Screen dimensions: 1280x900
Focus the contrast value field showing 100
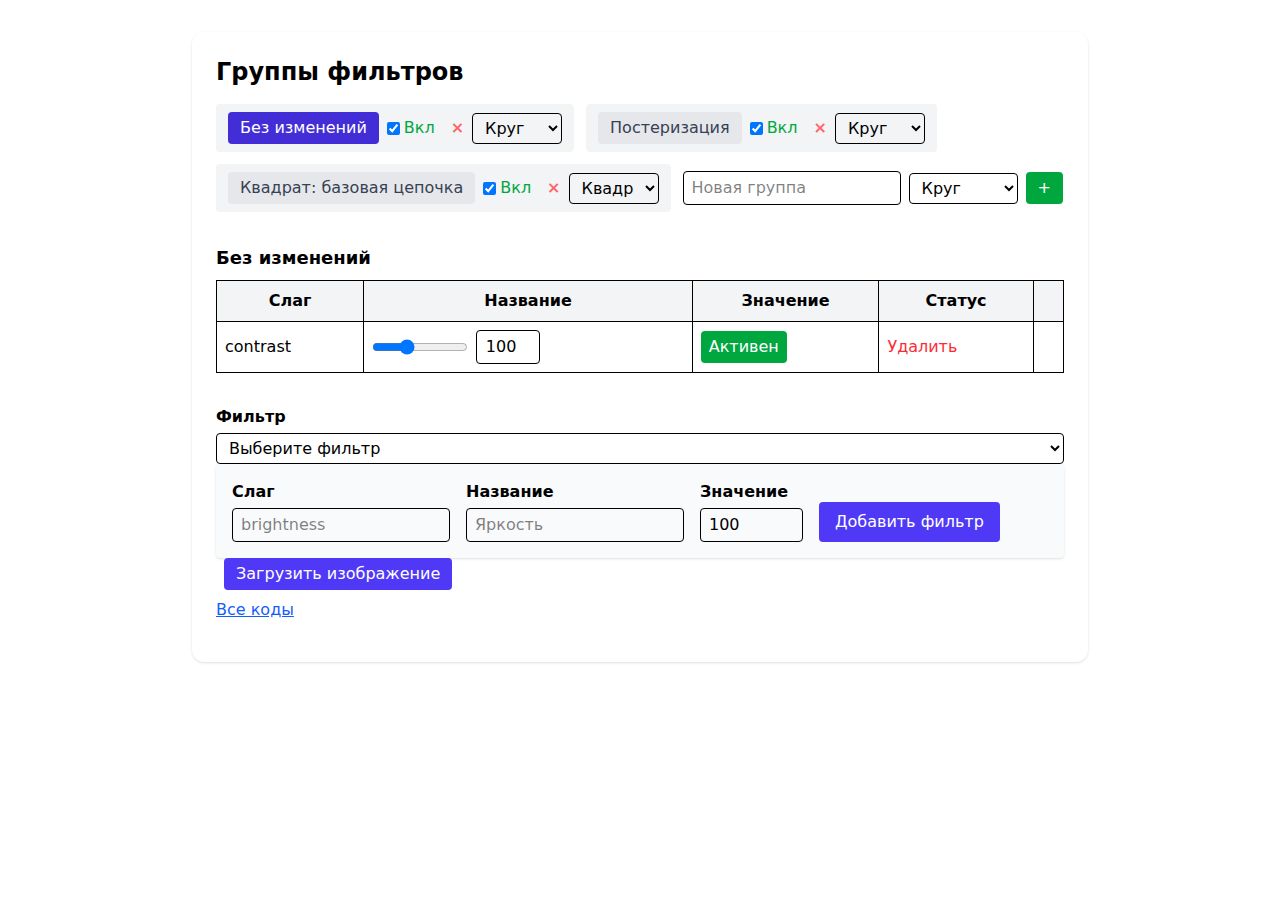(x=508, y=347)
